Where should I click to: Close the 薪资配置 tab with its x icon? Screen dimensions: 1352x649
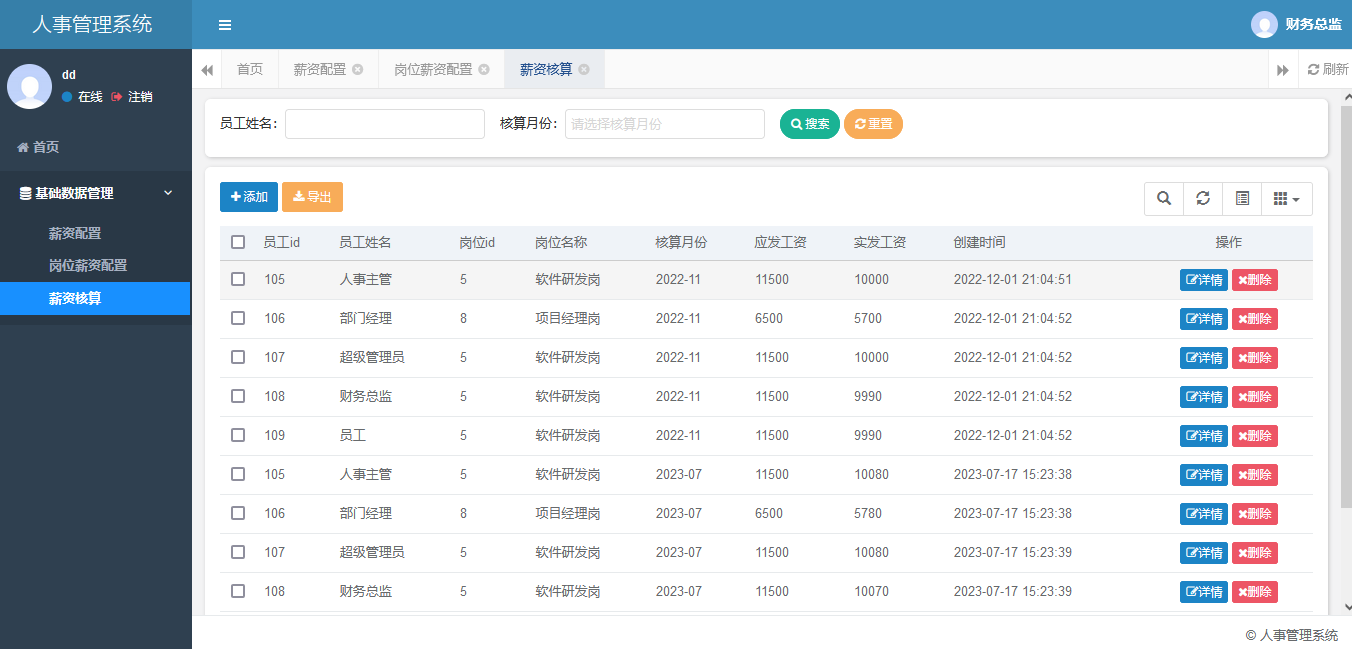pyautogui.click(x=358, y=70)
